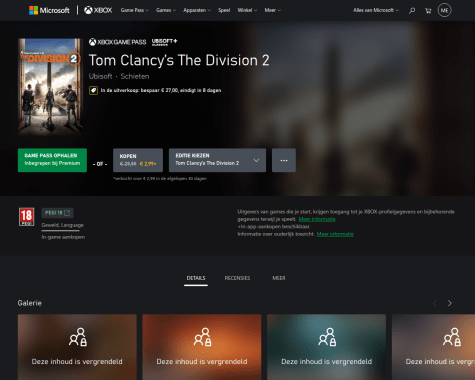
Task: Click the In-game aankopen text
Action: [63, 237]
